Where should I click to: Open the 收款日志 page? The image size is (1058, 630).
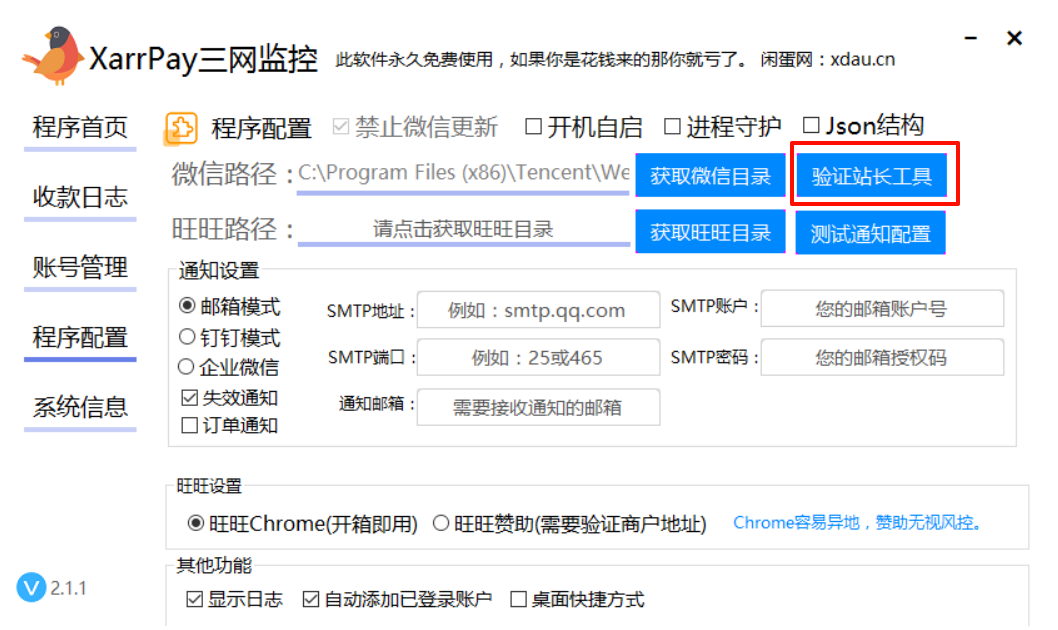[x=78, y=198]
